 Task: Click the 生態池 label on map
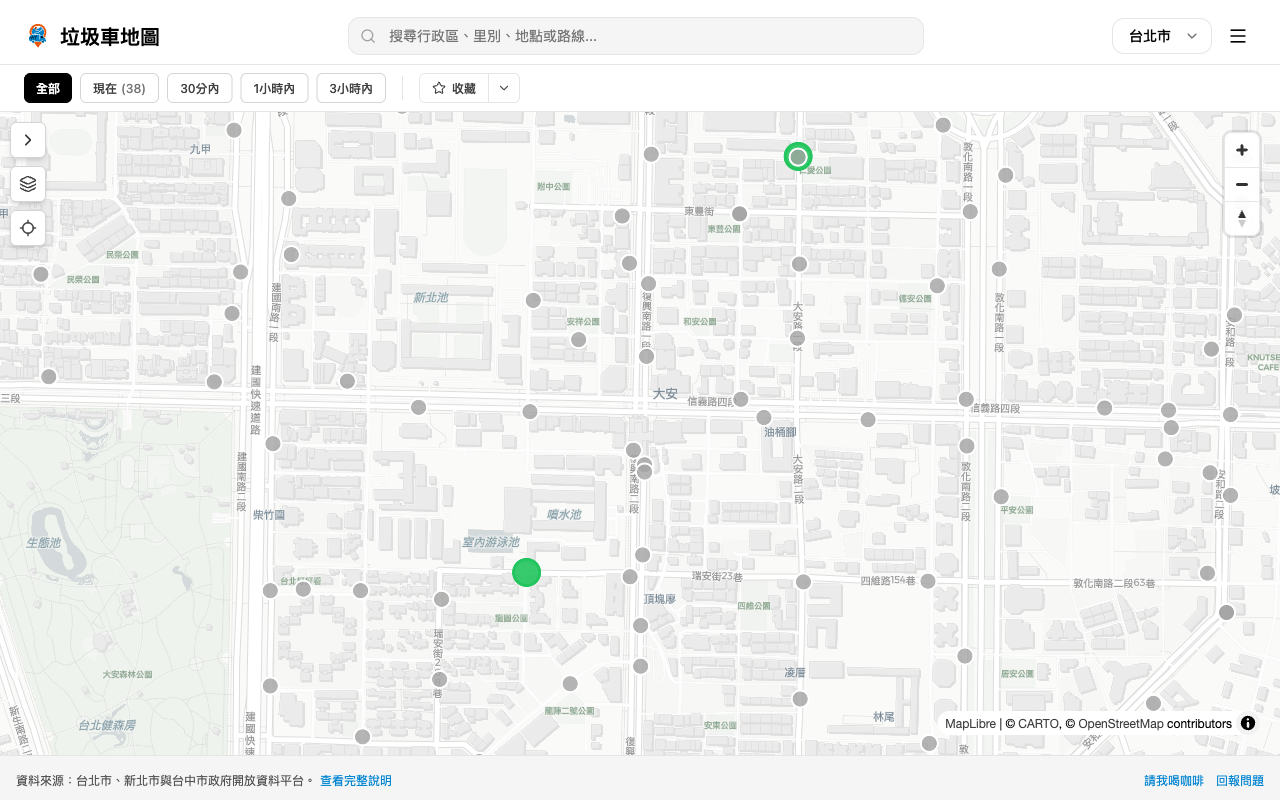tap(43, 542)
